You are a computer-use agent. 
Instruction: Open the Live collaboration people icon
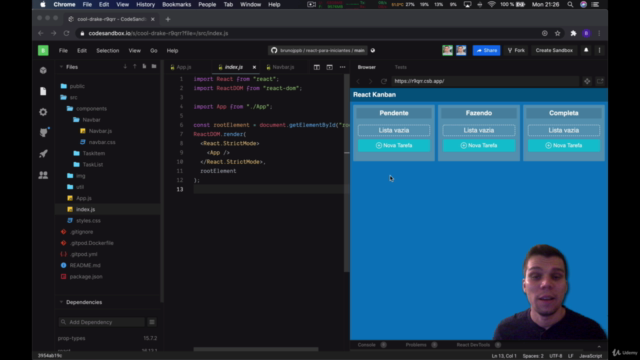[43, 175]
